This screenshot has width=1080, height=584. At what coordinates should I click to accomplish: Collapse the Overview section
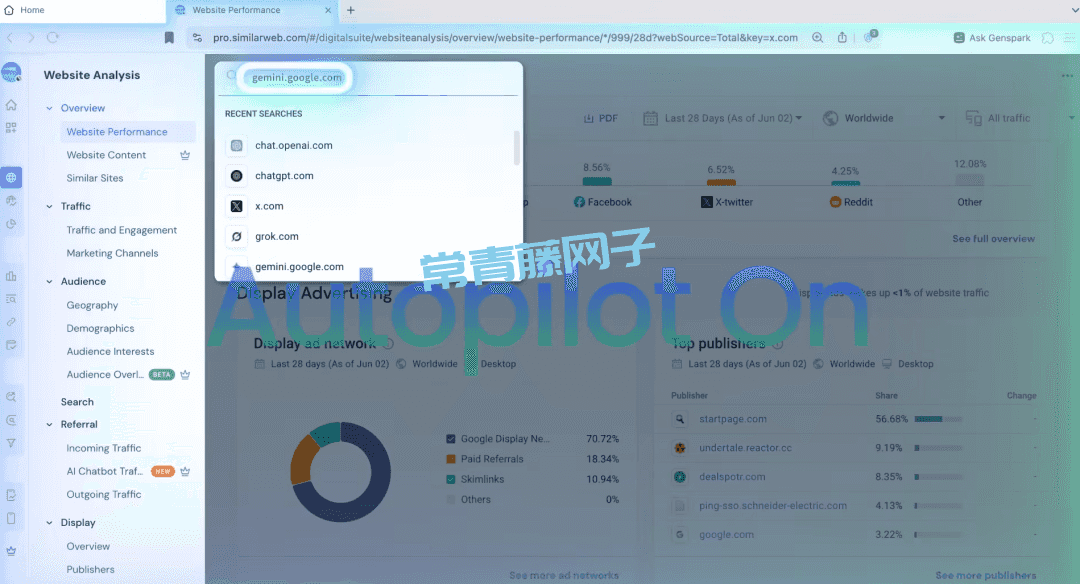coord(50,108)
